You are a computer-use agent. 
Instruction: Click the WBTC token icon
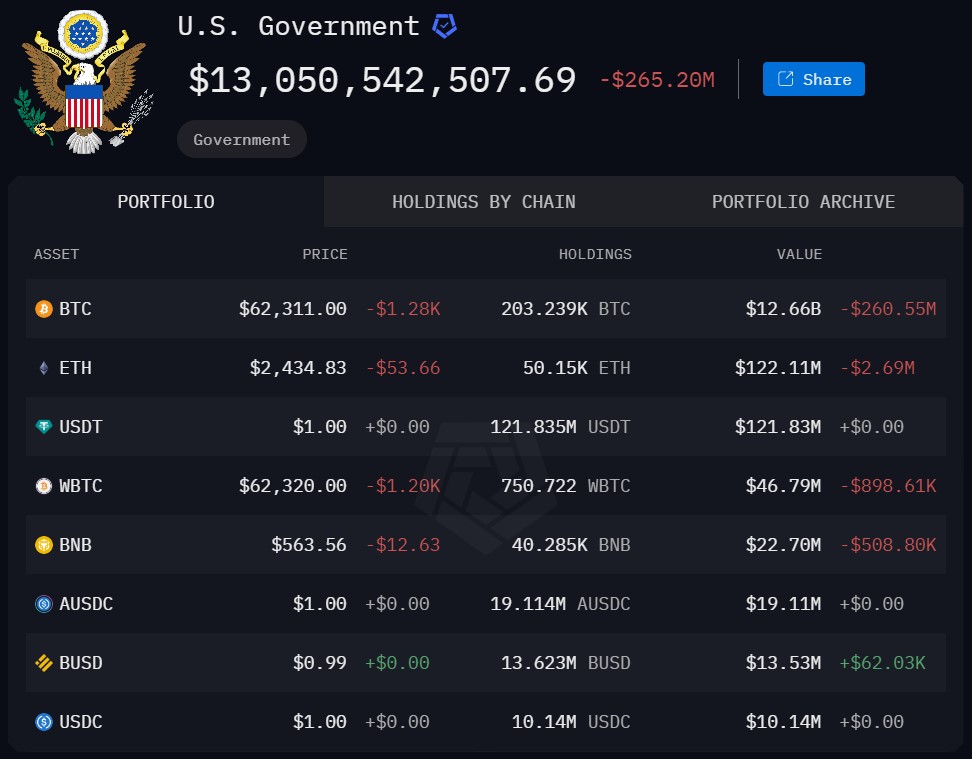click(43, 486)
